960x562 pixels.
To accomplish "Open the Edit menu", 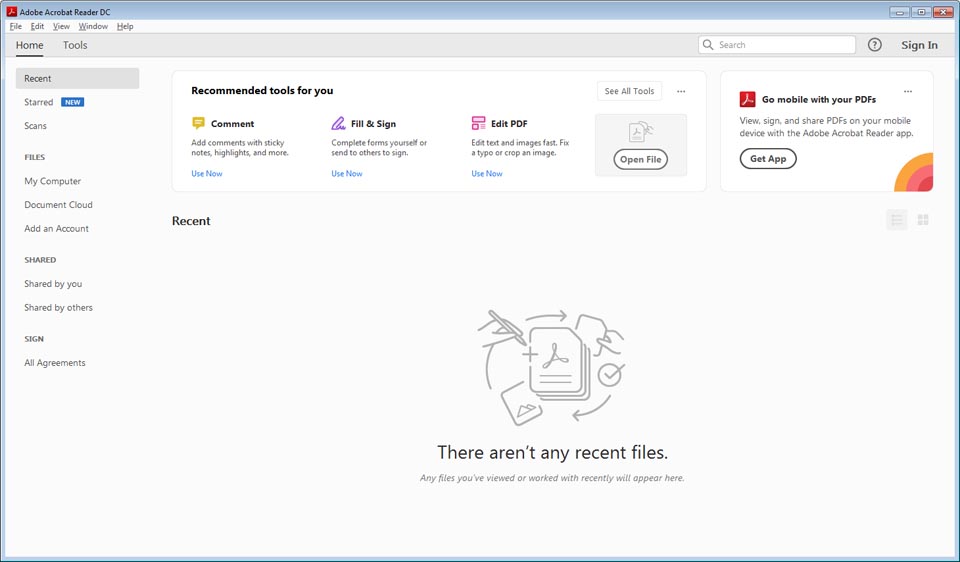I will tap(37, 26).
